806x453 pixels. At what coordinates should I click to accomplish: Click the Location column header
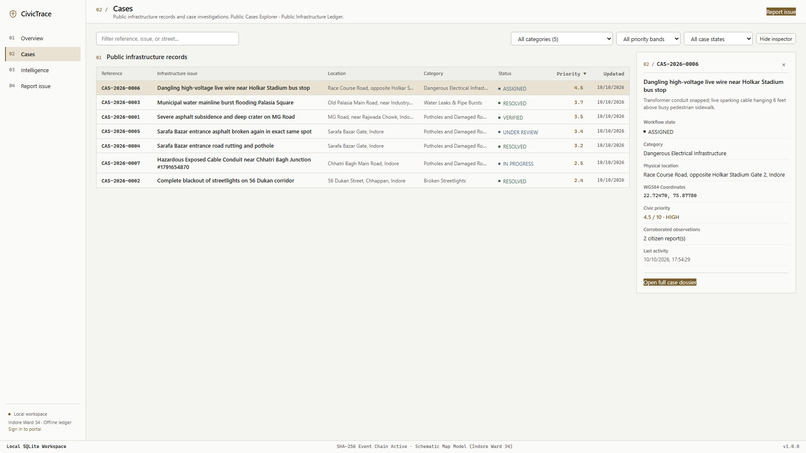tap(337, 74)
